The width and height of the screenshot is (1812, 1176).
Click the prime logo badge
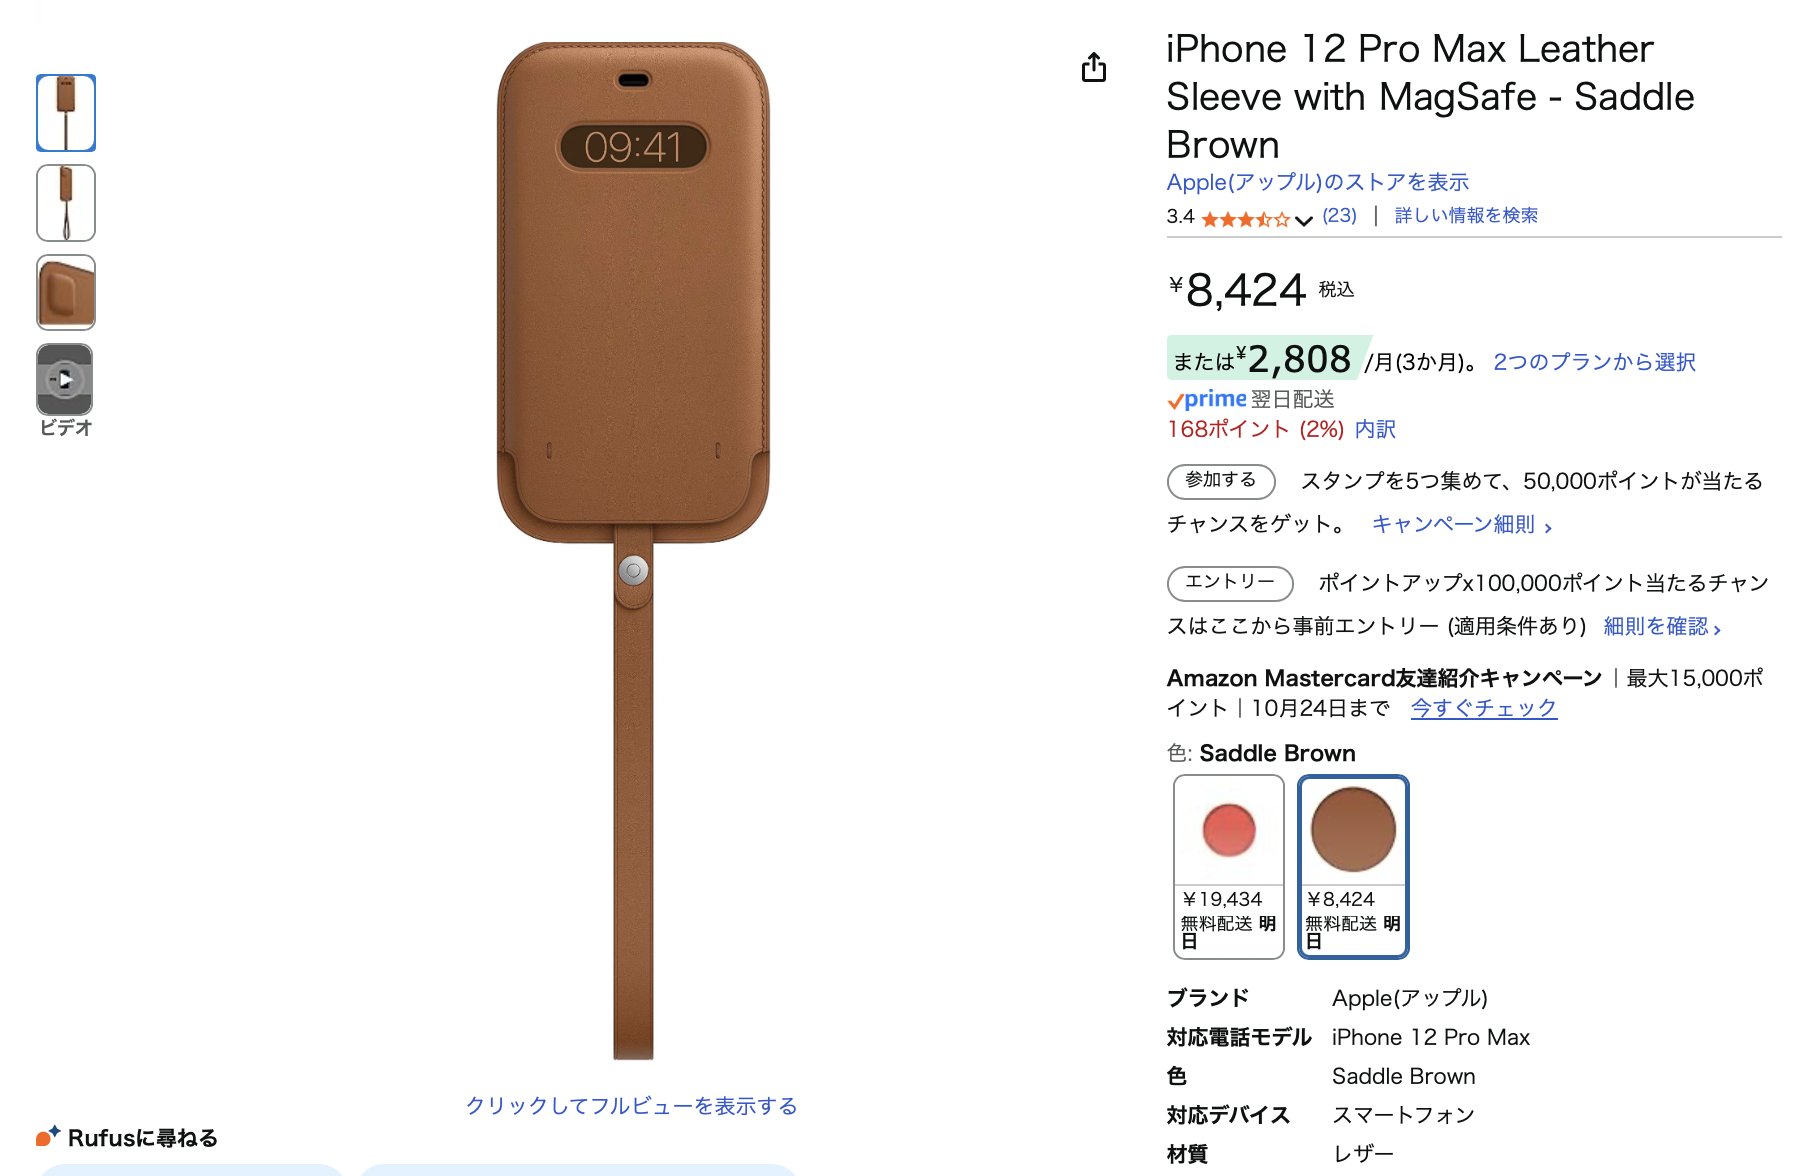pyautogui.click(x=1207, y=399)
